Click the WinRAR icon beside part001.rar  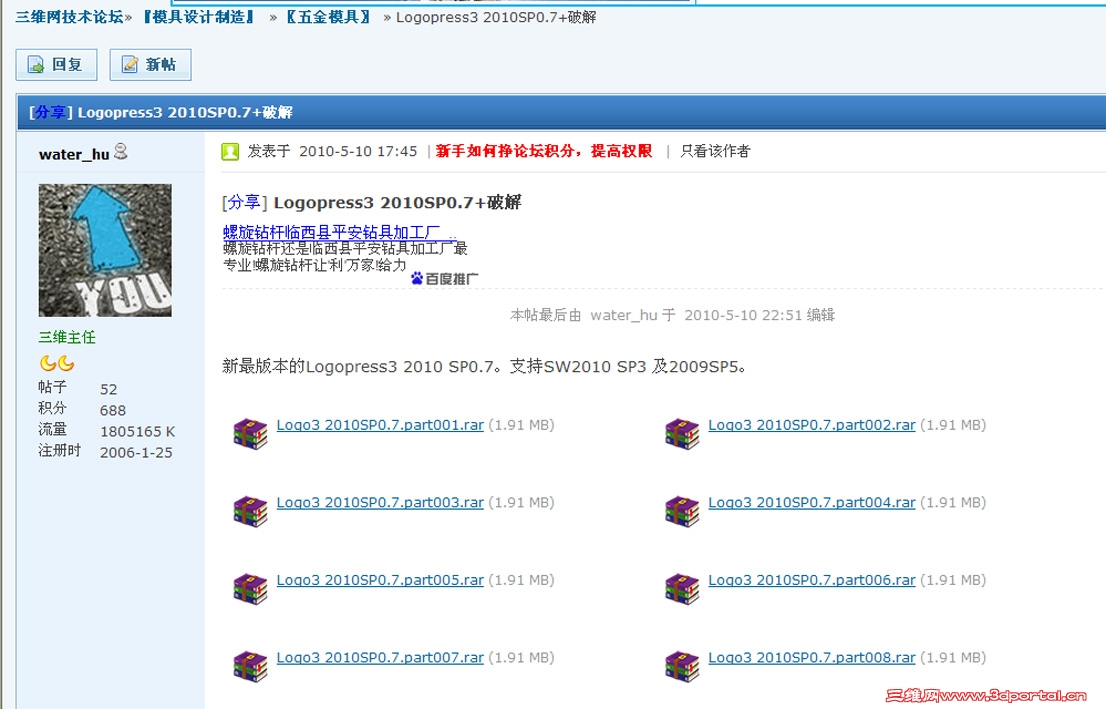click(249, 433)
